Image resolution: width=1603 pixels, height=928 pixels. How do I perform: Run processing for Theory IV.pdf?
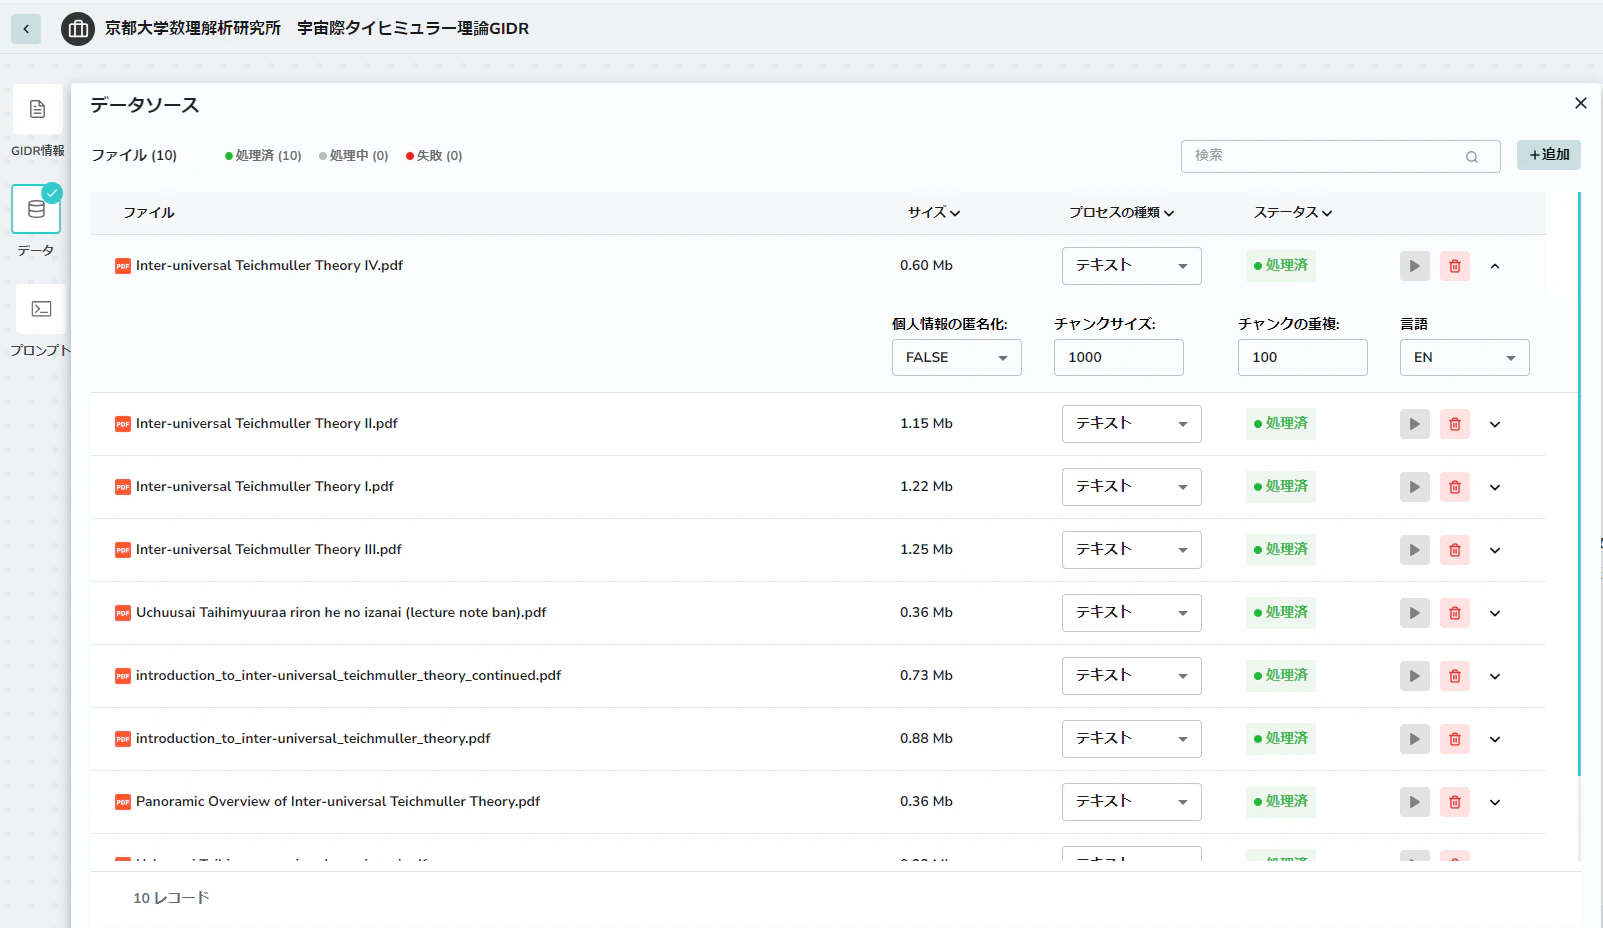coord(1414,266)
